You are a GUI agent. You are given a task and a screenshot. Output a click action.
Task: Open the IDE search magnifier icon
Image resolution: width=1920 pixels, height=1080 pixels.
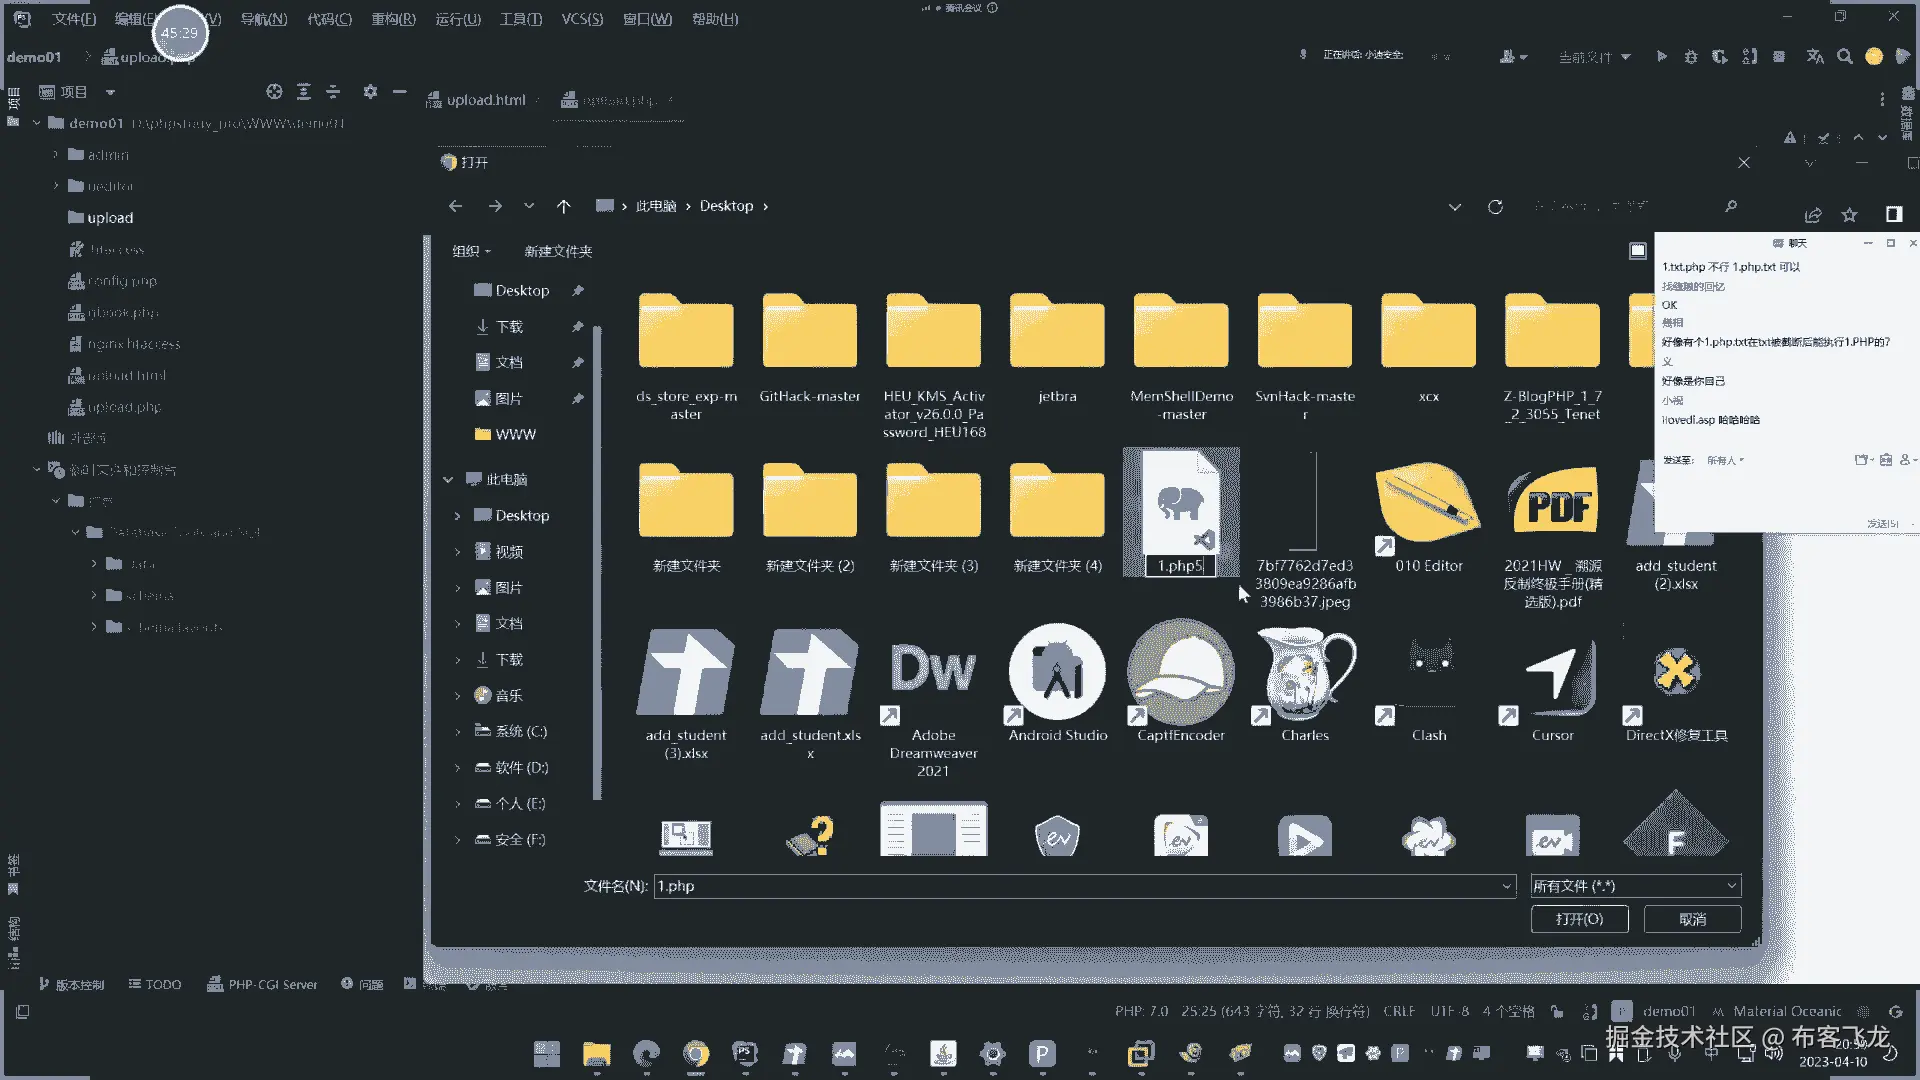(x=1844, y=57)
